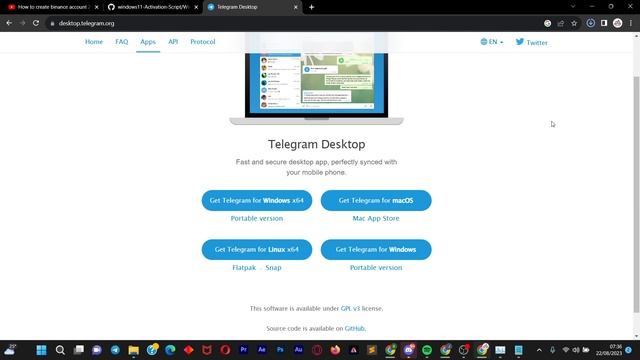Open the weather widget on taskbar
The width and height of the screenshot is (640, 360).
pyautogui.click(x=10, y=350)
